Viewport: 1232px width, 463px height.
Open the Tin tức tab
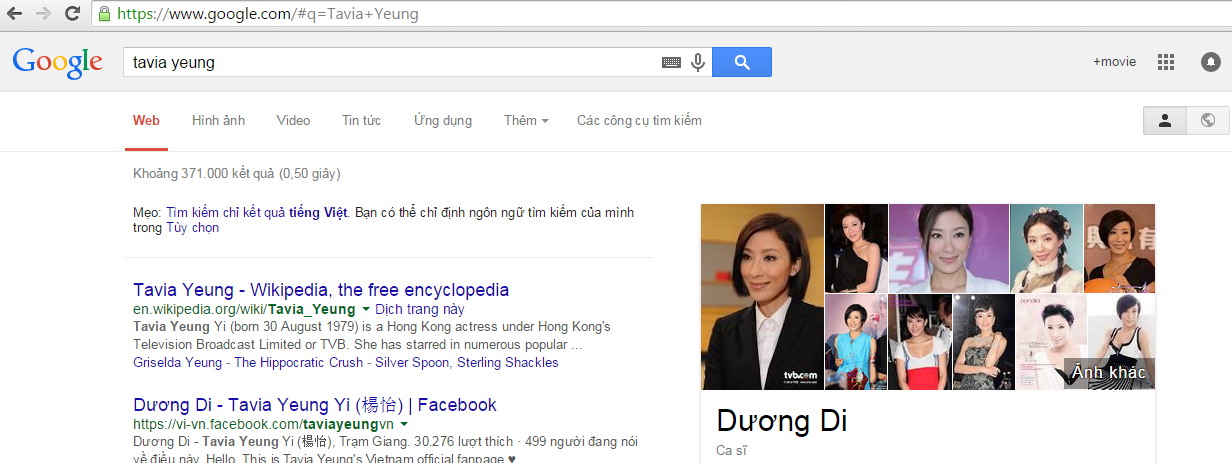pyautogui.click(x=361, y=120)
